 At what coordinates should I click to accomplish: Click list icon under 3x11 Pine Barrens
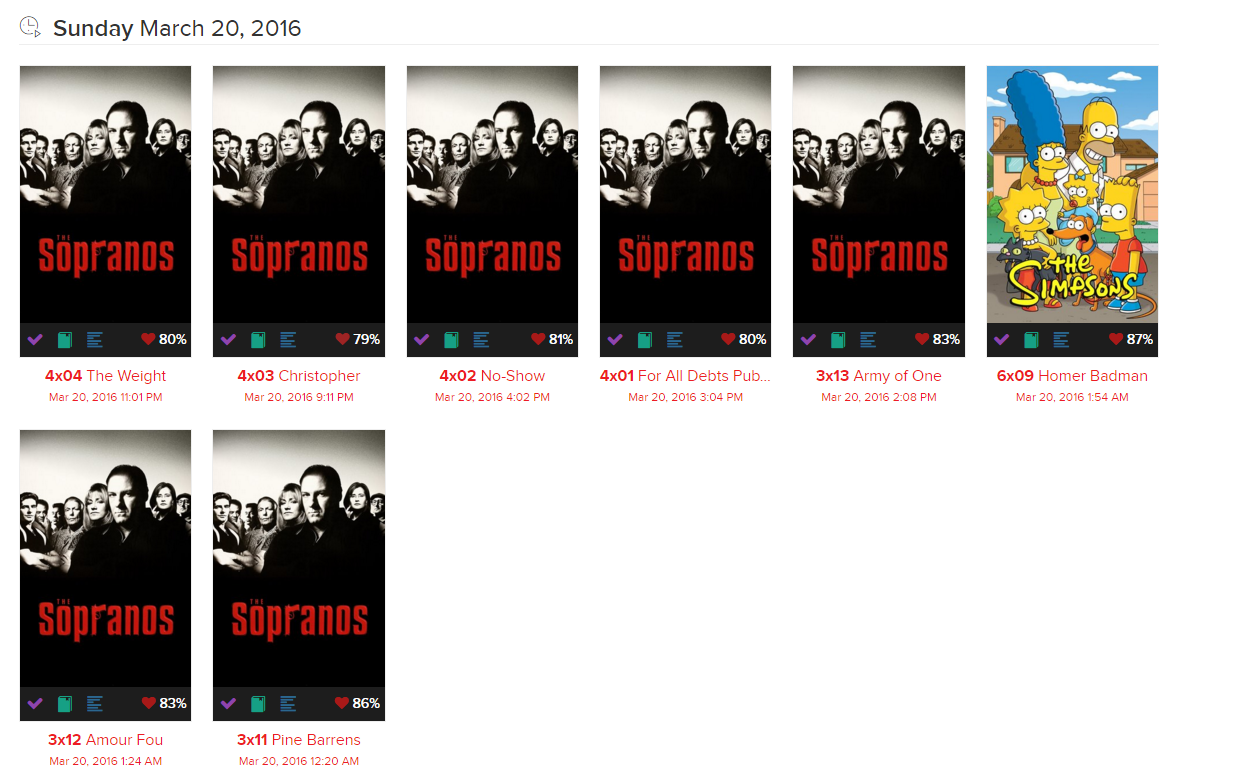[288, 704]
